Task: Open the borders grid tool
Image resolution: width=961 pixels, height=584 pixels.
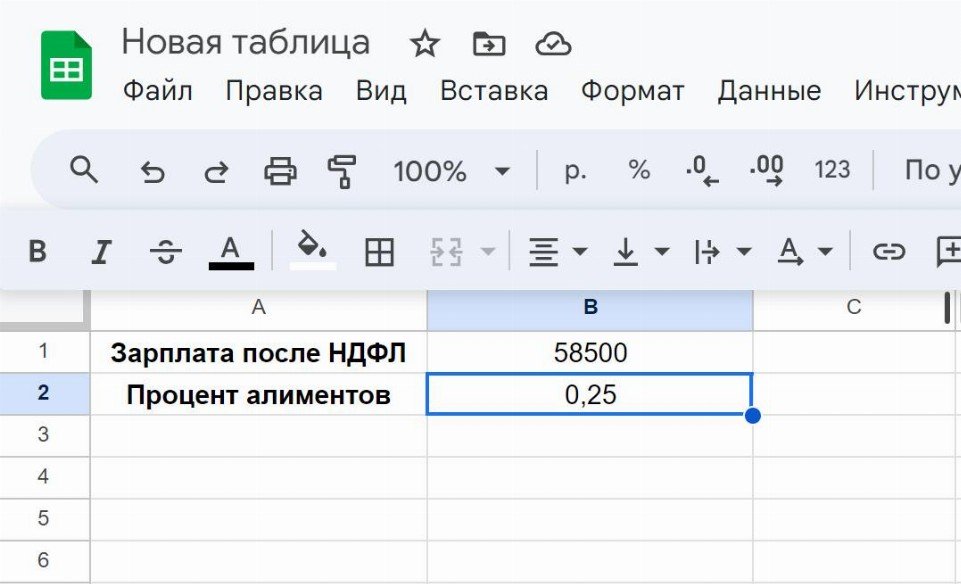Action: coord(379,252)
